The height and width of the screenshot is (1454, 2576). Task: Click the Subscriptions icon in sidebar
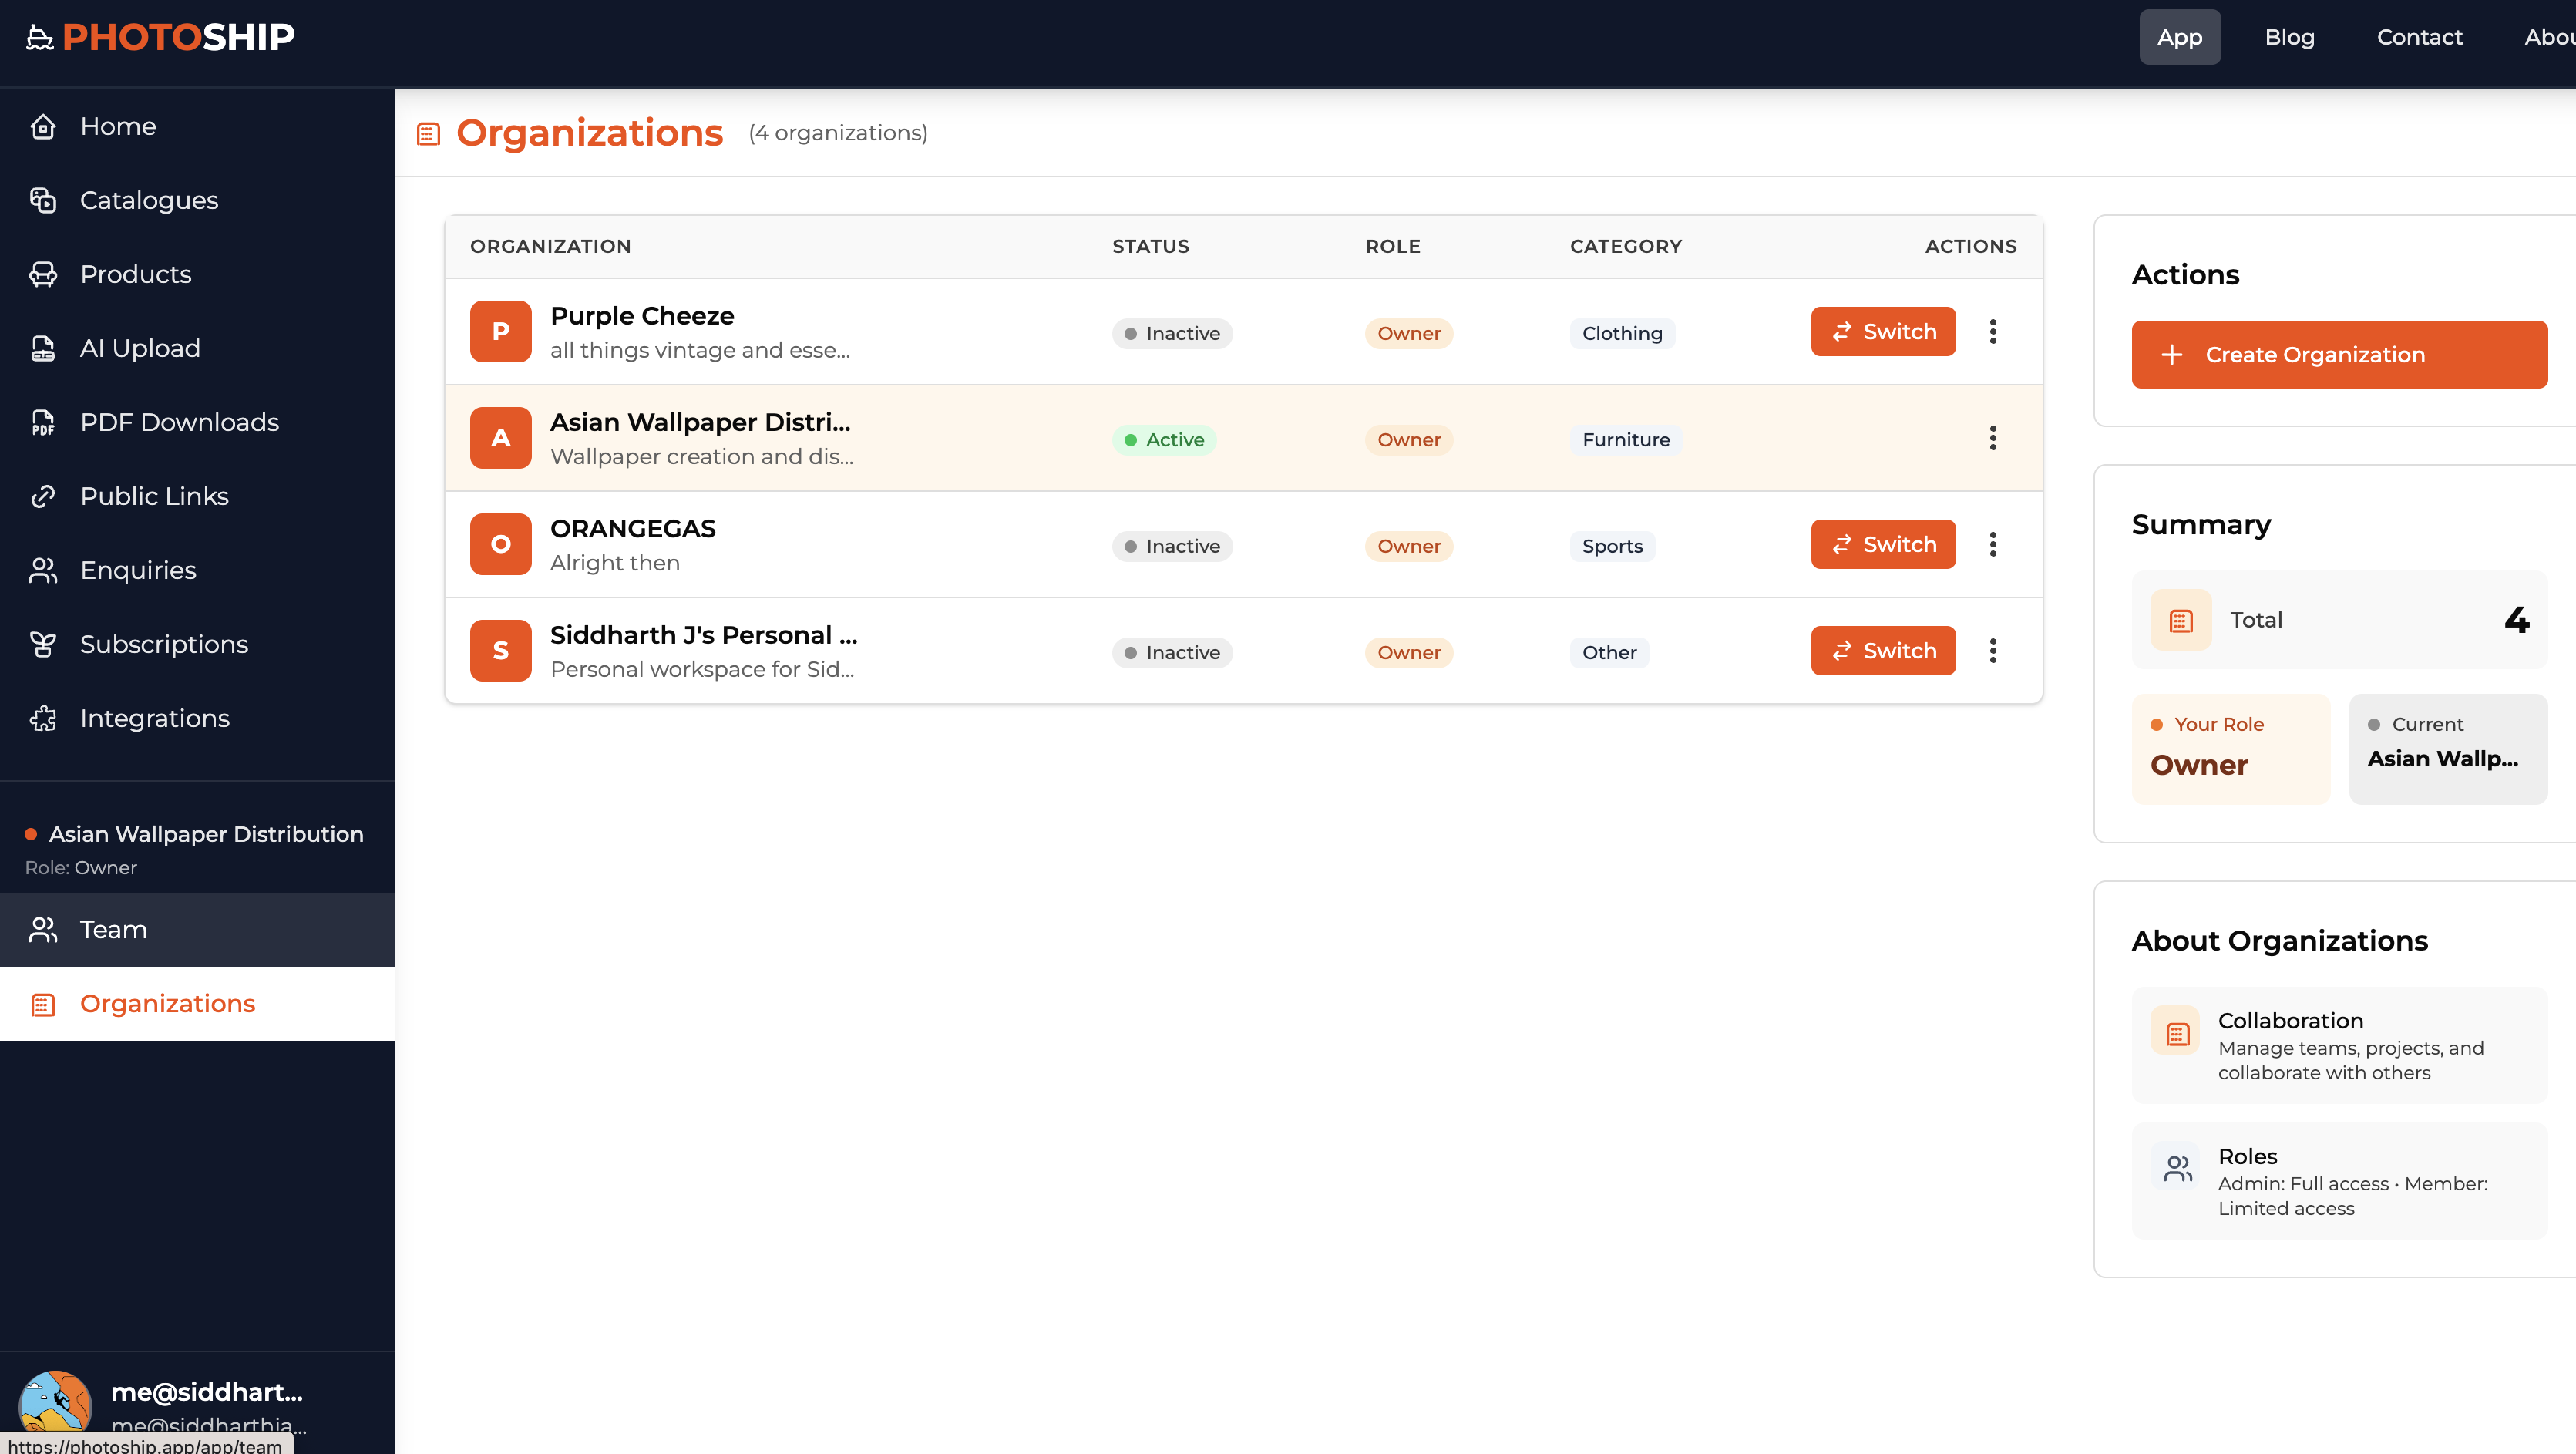point(43,645)
